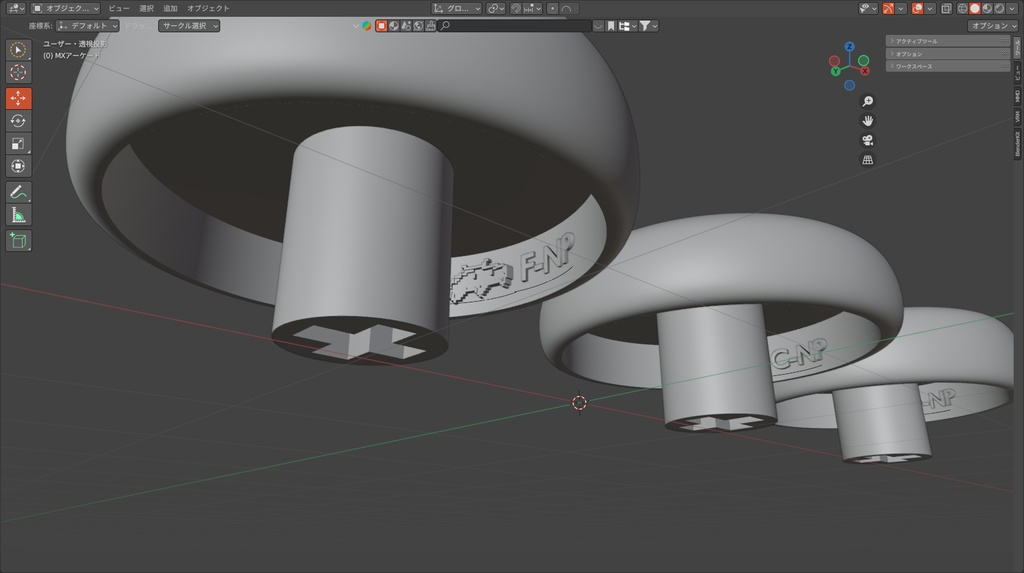This screenshot has height=573, width=1024.
Task: Click the negative Z axis blue circle on gizmo
Action: (849, 85)
